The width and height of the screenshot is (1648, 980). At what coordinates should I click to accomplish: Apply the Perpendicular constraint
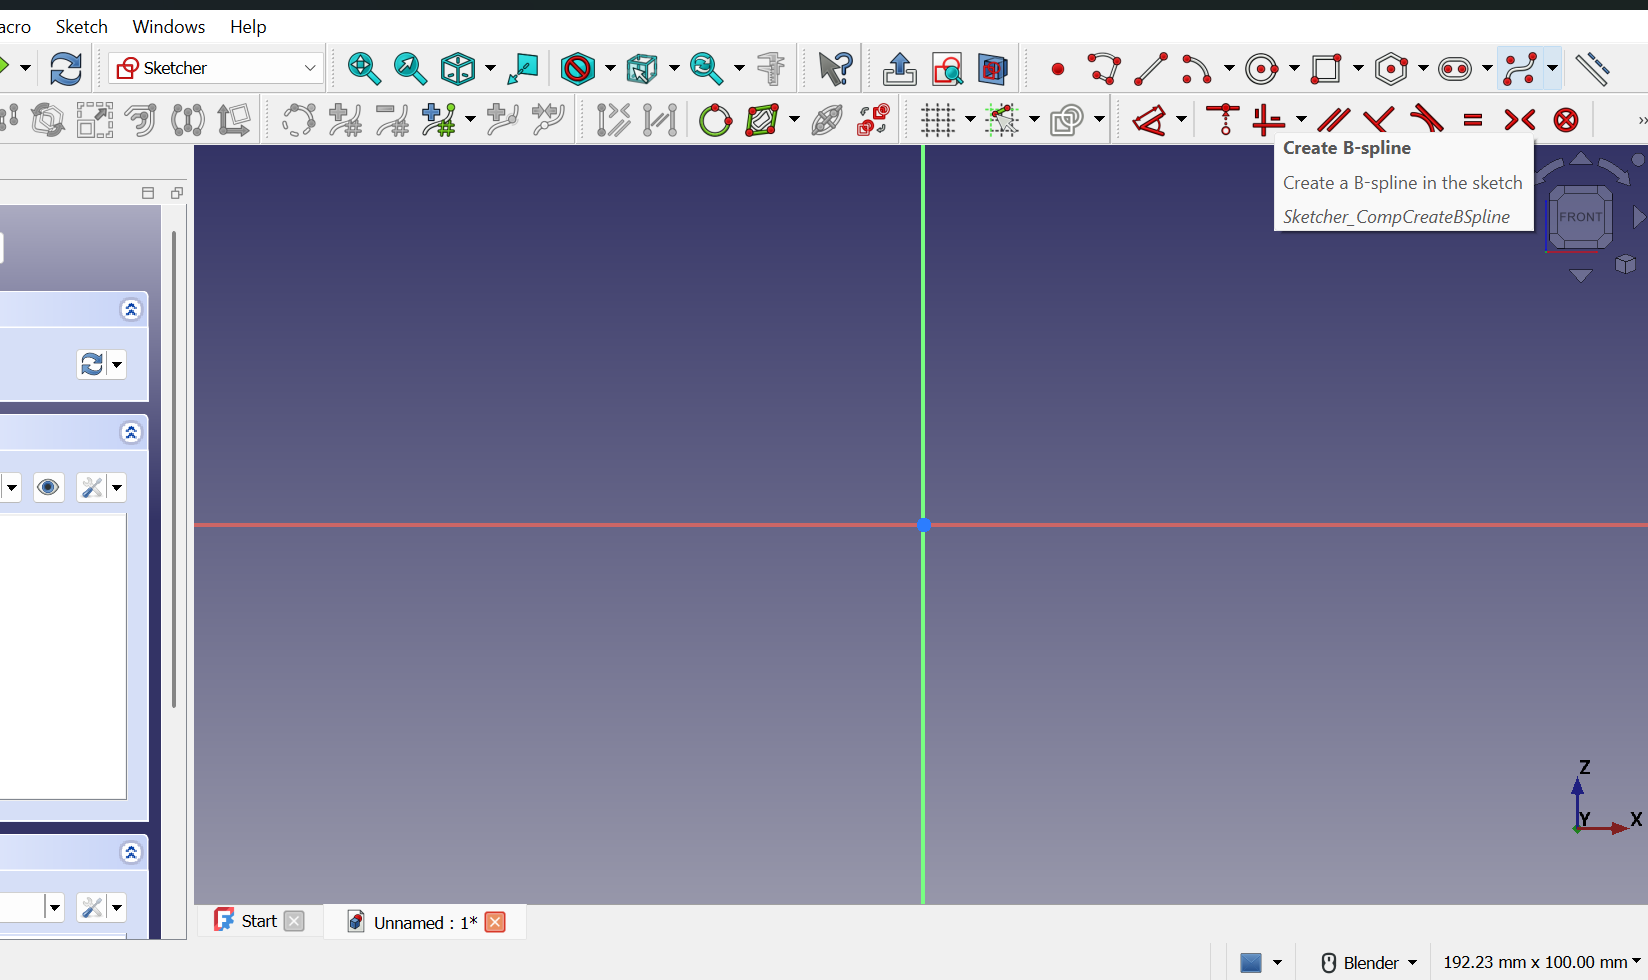(x=1379, y=120)
